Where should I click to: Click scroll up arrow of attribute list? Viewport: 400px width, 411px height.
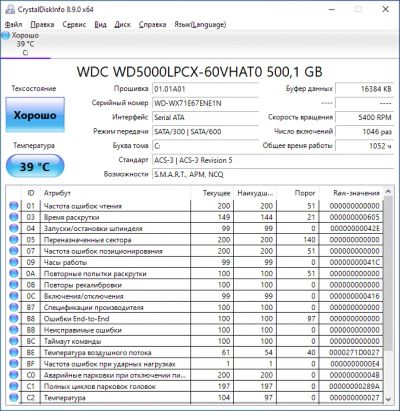pos(388,192)
